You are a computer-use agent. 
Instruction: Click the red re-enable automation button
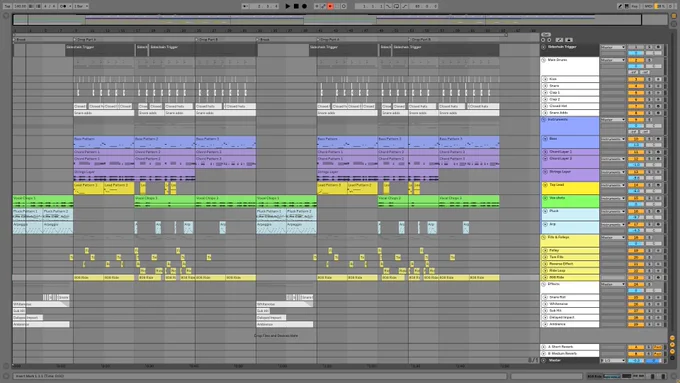pyautogui.click(x=330, y=6)
